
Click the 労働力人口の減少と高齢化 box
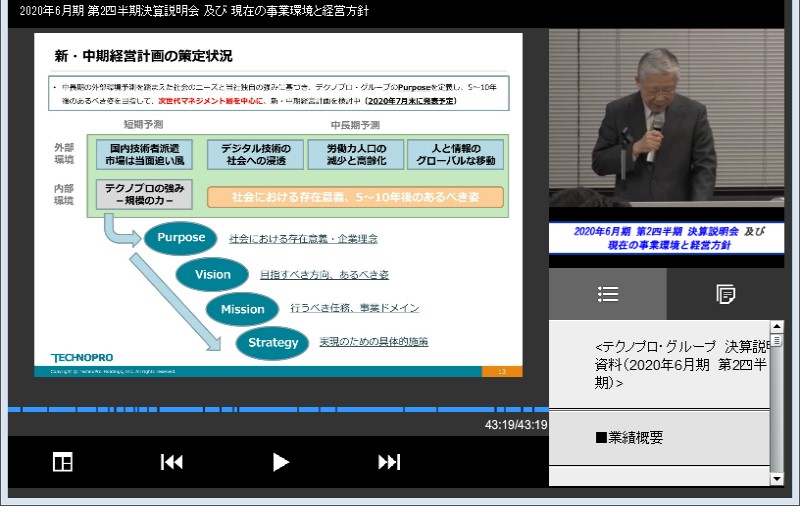356,155
